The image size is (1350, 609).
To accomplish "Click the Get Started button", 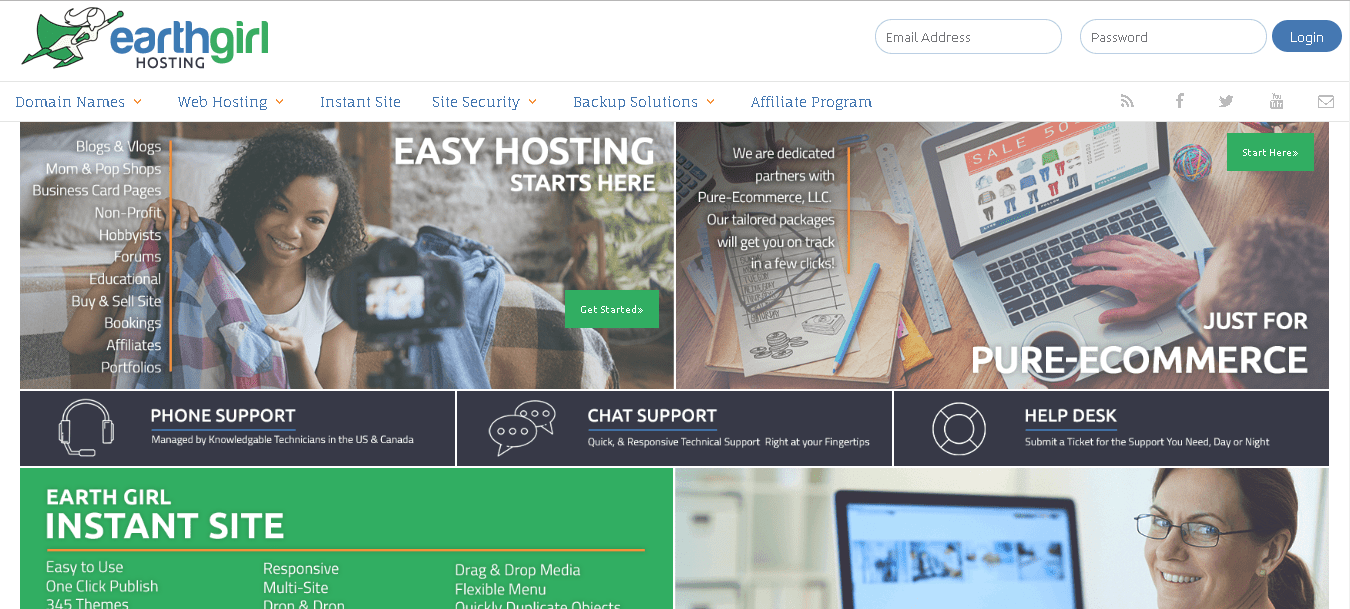I will 612,309.
